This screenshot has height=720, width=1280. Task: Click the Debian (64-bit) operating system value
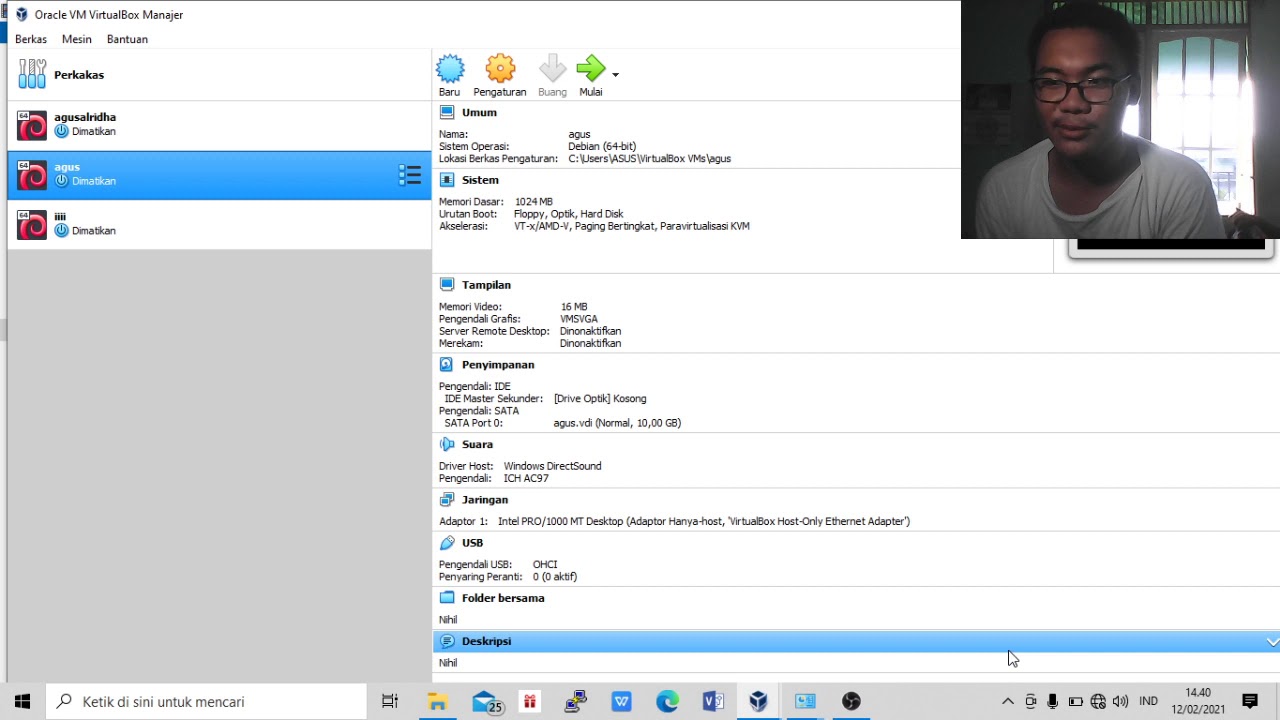[602, 146]
